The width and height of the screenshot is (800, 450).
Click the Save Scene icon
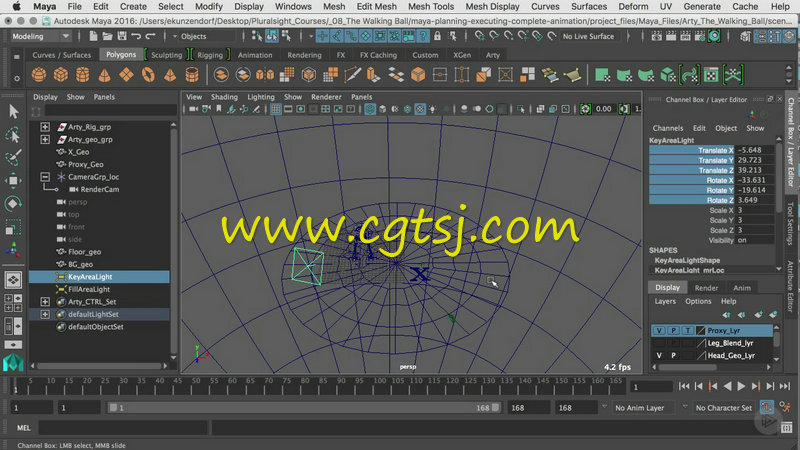tap(121, 36)
